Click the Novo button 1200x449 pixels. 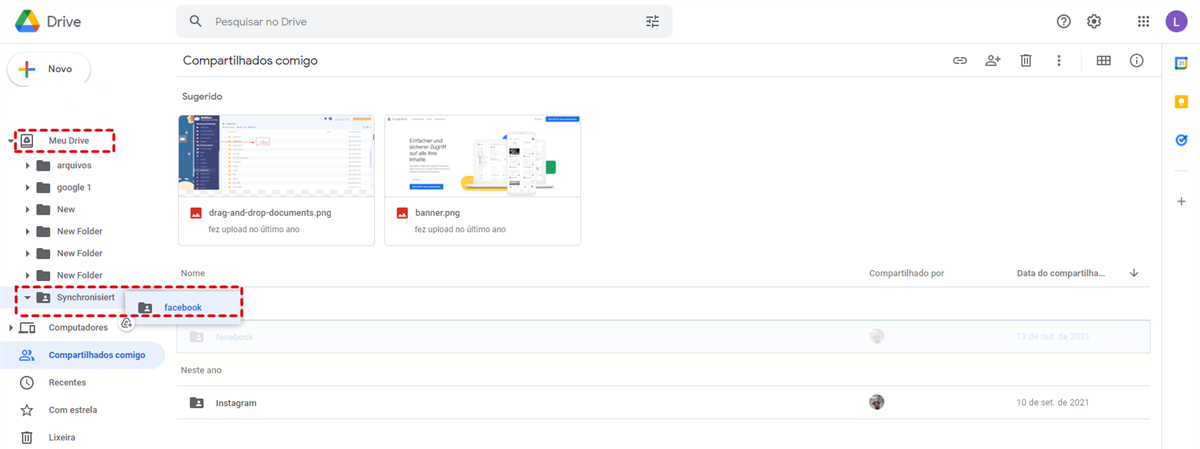click(x=49, y=69)
